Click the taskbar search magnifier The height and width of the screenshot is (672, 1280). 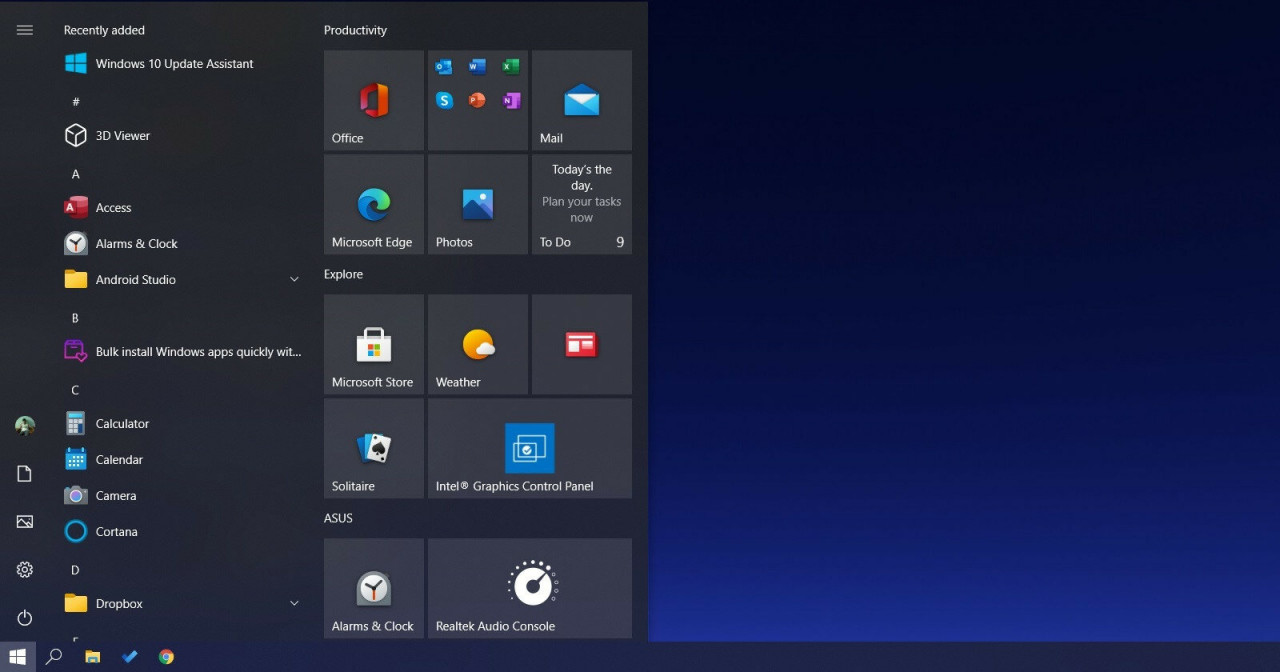54,657
